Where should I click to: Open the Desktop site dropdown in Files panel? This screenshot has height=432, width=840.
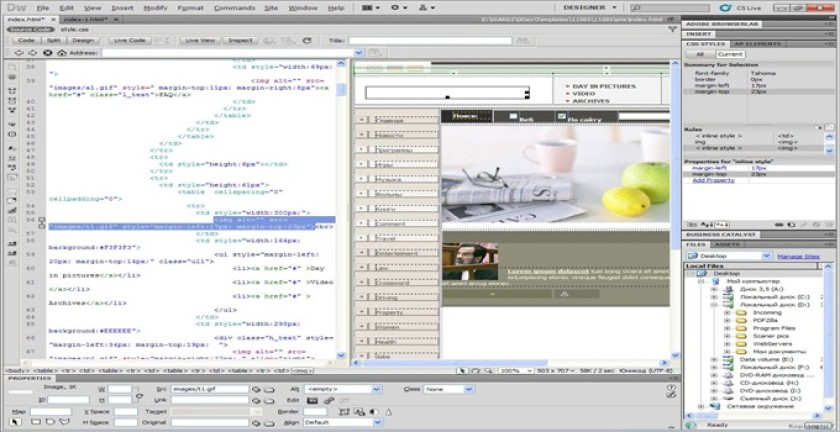coord(766,256)
